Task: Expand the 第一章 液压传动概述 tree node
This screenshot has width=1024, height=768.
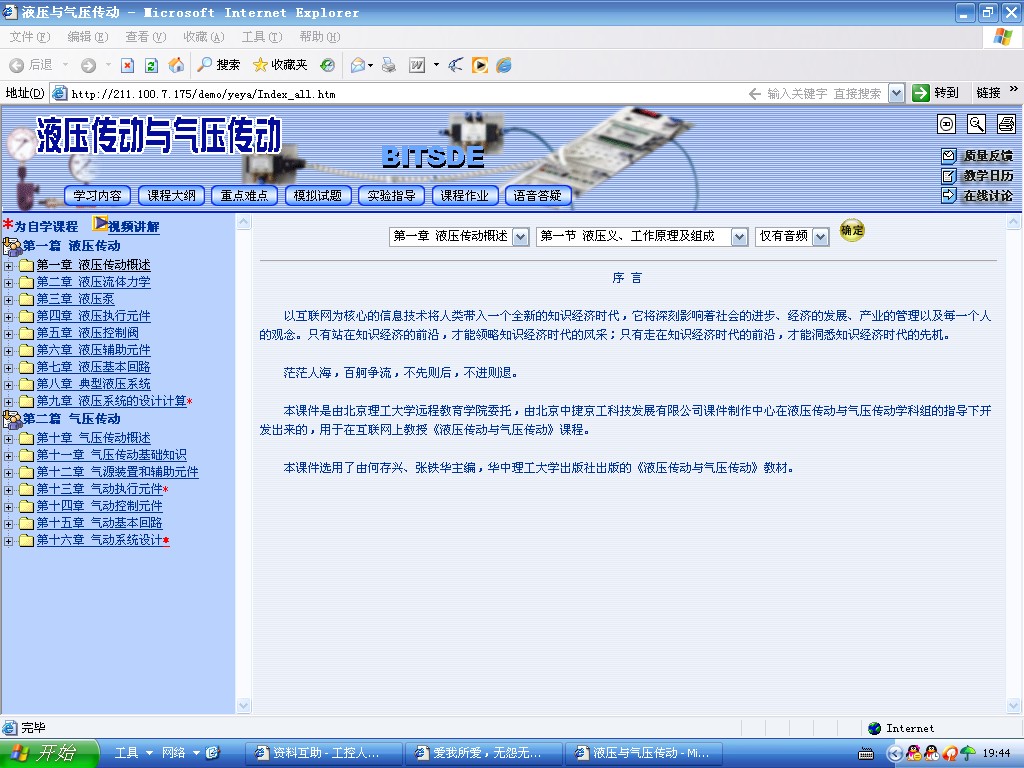Action: tap(9, 266)
